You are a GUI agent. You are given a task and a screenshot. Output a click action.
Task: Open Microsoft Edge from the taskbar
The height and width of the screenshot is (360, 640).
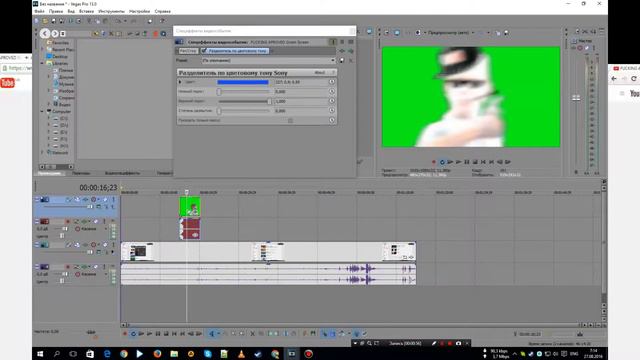pyautogui.click(x=107, y=354)
